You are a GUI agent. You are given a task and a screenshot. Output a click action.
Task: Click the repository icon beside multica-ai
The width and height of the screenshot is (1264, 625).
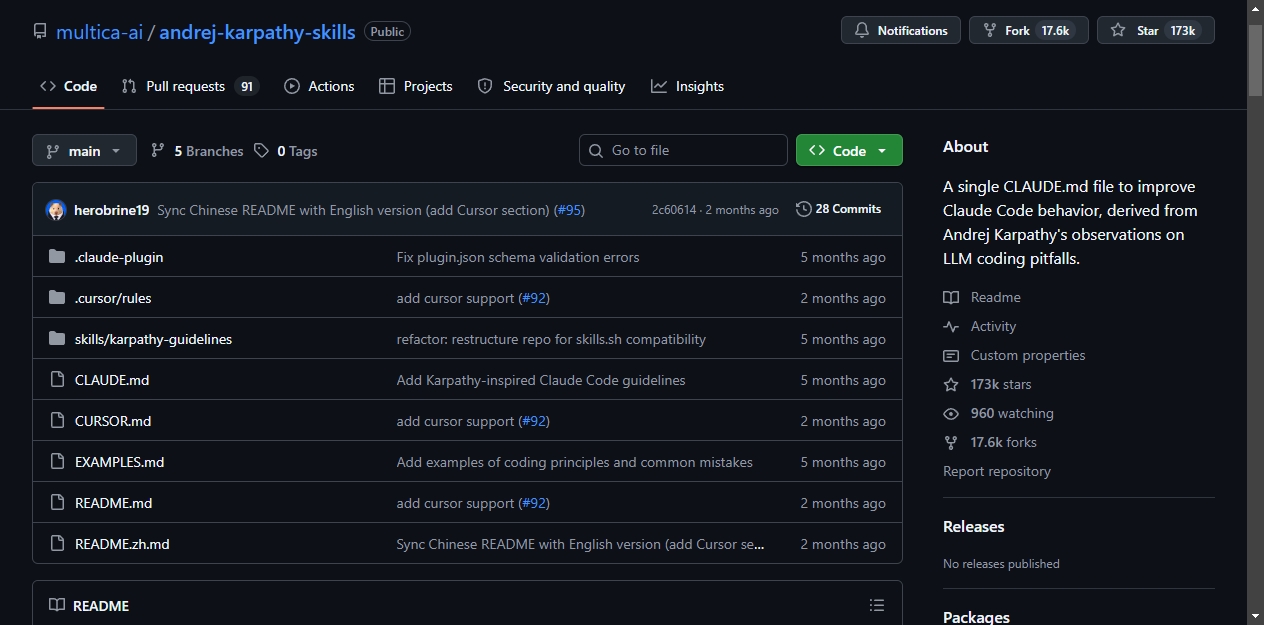click(x=40, y=31)
